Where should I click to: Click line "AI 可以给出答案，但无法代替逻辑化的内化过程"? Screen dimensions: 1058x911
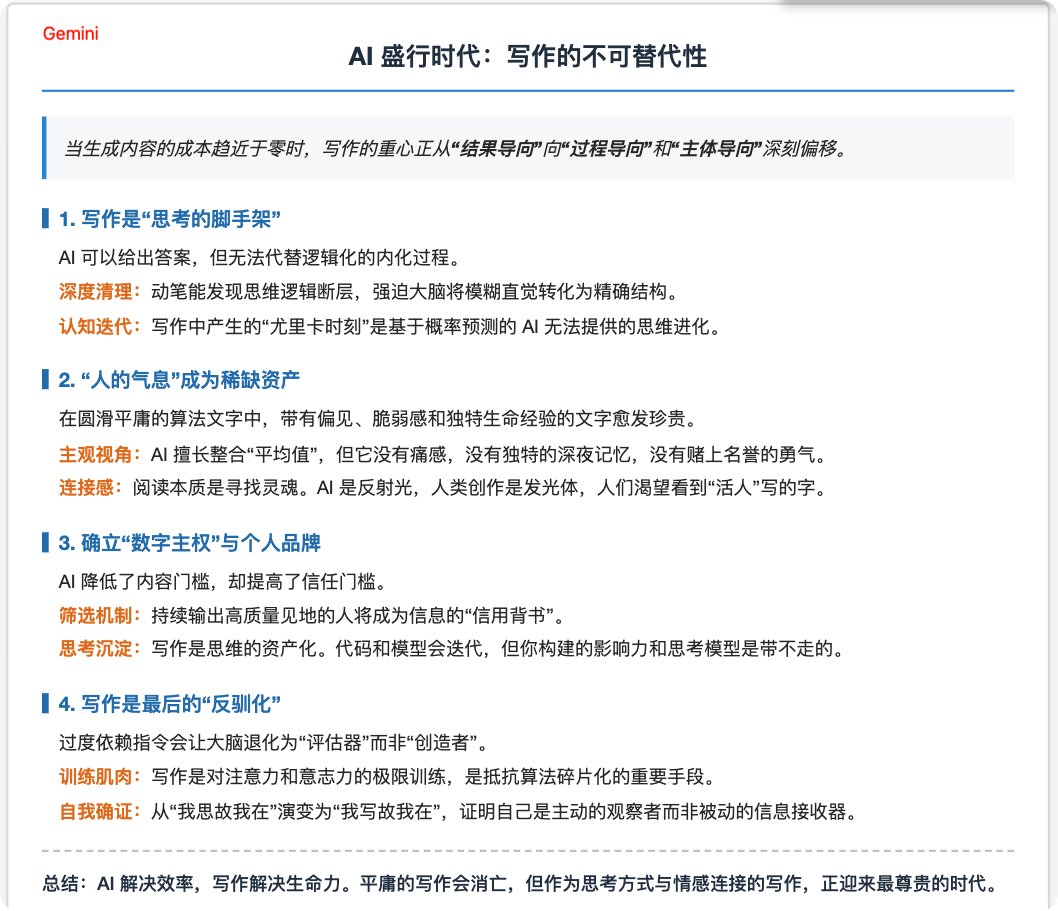pos(260,257)
